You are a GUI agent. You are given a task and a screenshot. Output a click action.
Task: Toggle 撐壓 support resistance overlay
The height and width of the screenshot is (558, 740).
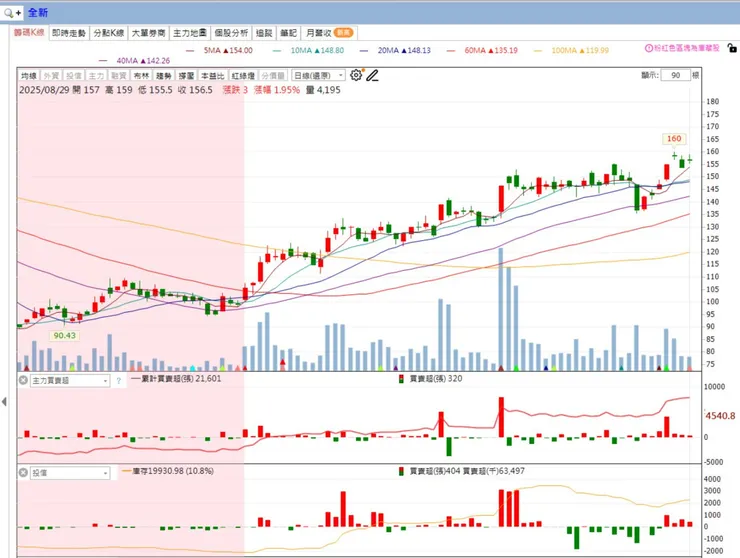[186, 76]
